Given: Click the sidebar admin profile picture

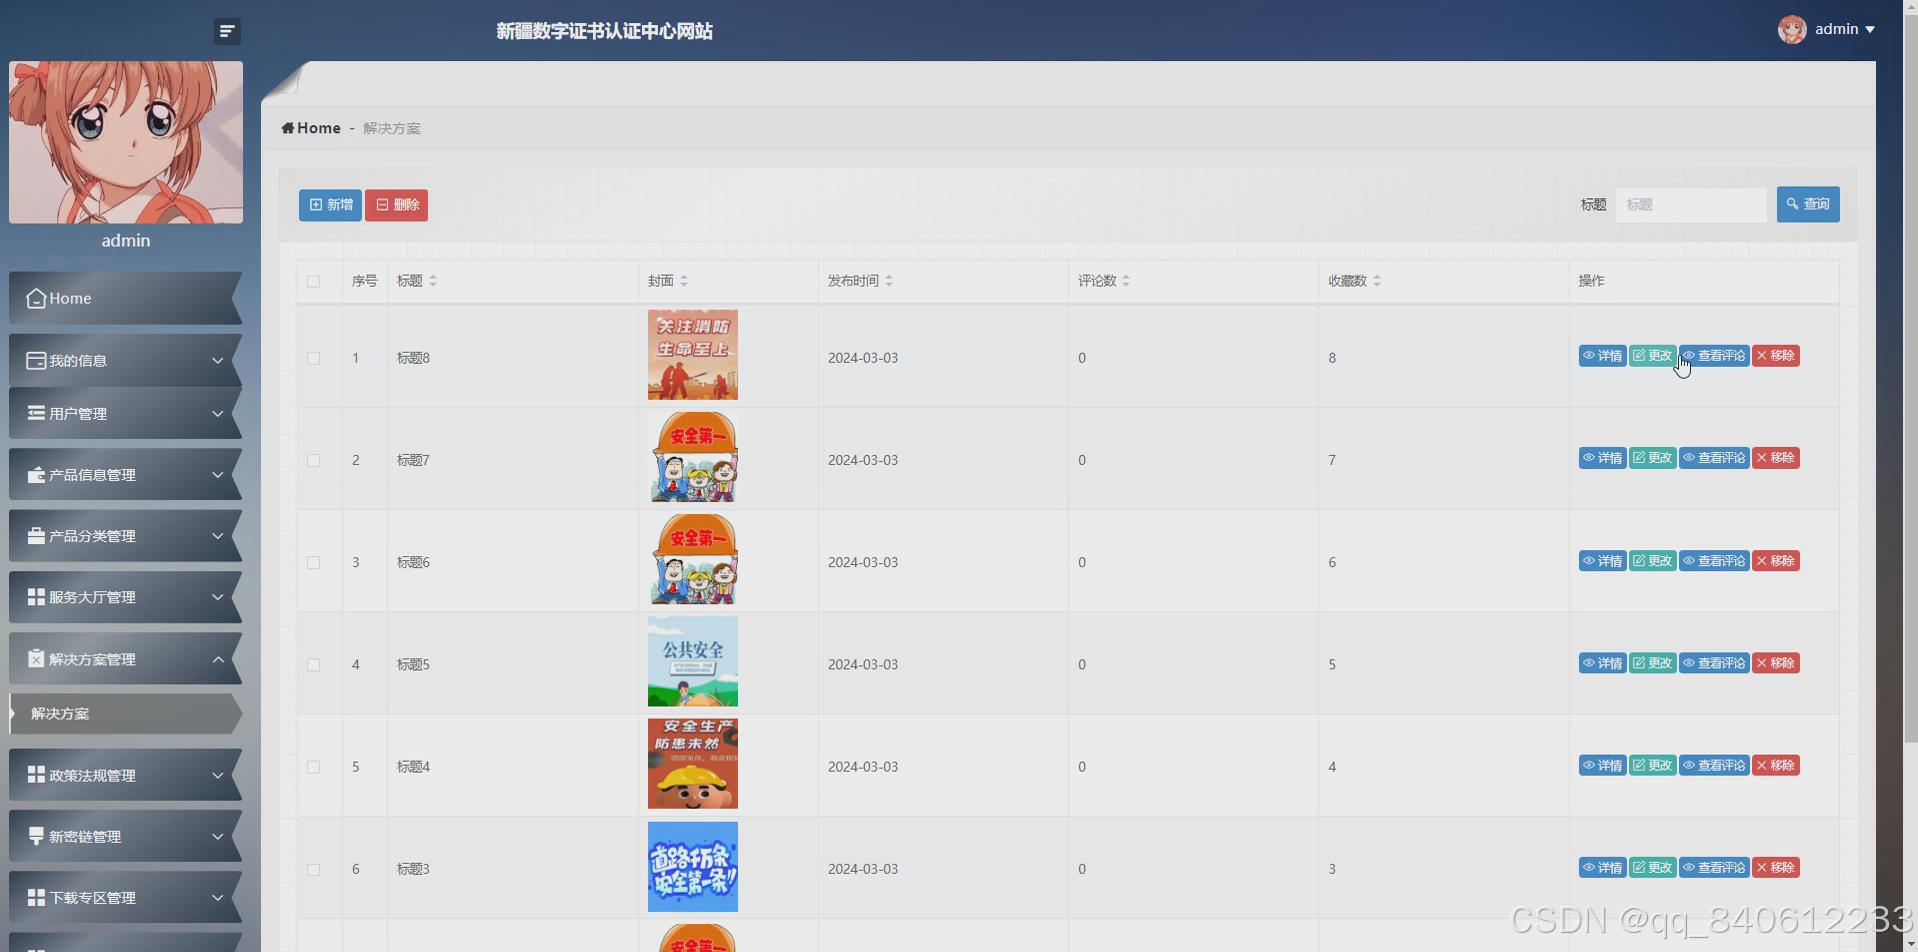Looking at the screenshot, I should point(126,142).
